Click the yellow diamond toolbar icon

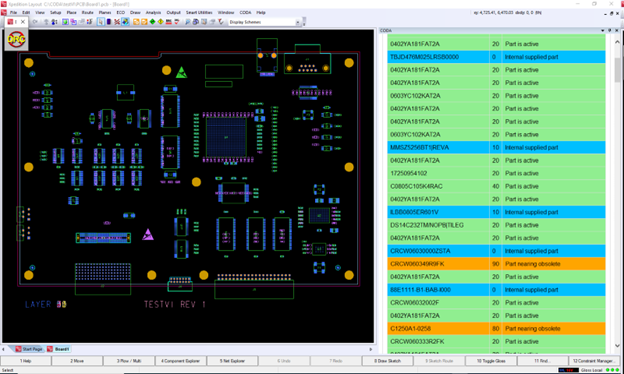point(161,22)
